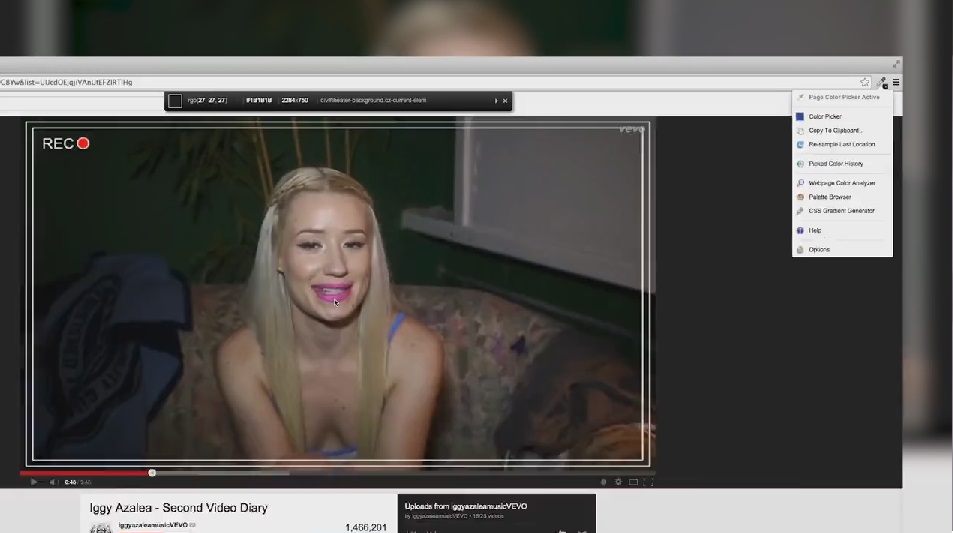The height and width of the screenshot is (533, 953).
Task: Open the iggyazaleamusicVEVO channel link
Action: [x=153, y=524]
